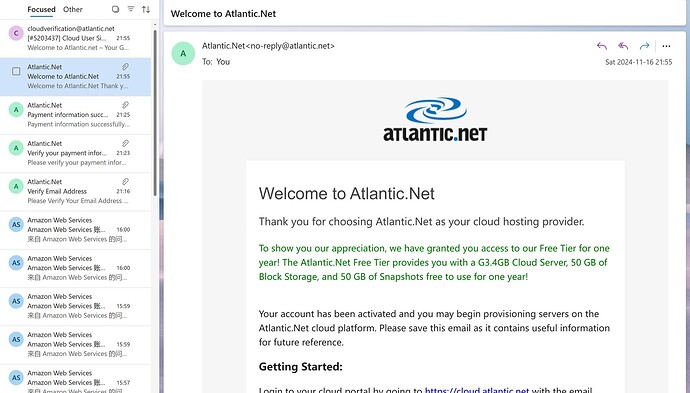690x393 pixels.
Task: Click the cloudverification sender avatar
Action: click(16, 33)
